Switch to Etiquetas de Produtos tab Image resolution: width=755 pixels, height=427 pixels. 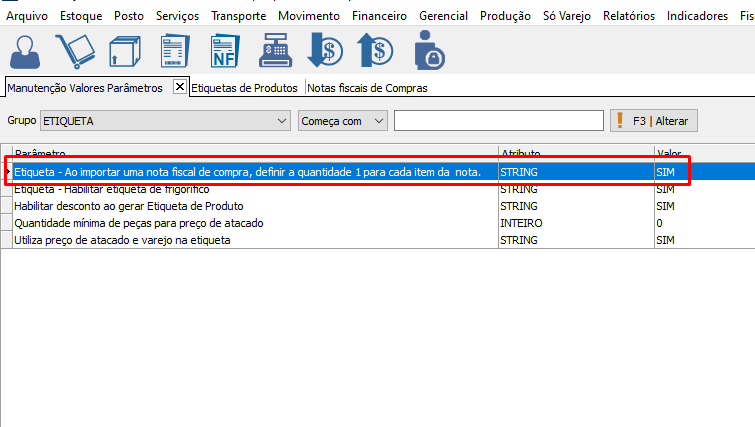click(x=244, y=88)
